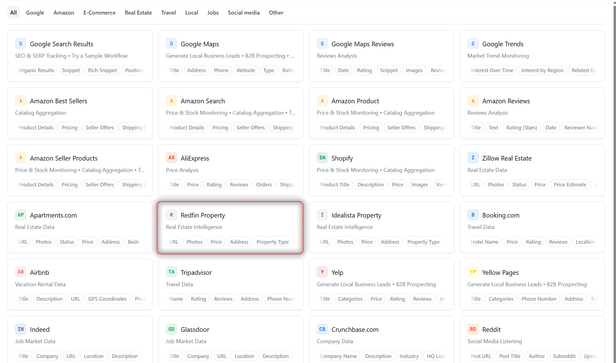Viewport: 616px width, 363px height.
Task: Click the Glassdoor GD icon
Action: click(x=171, y=329)
